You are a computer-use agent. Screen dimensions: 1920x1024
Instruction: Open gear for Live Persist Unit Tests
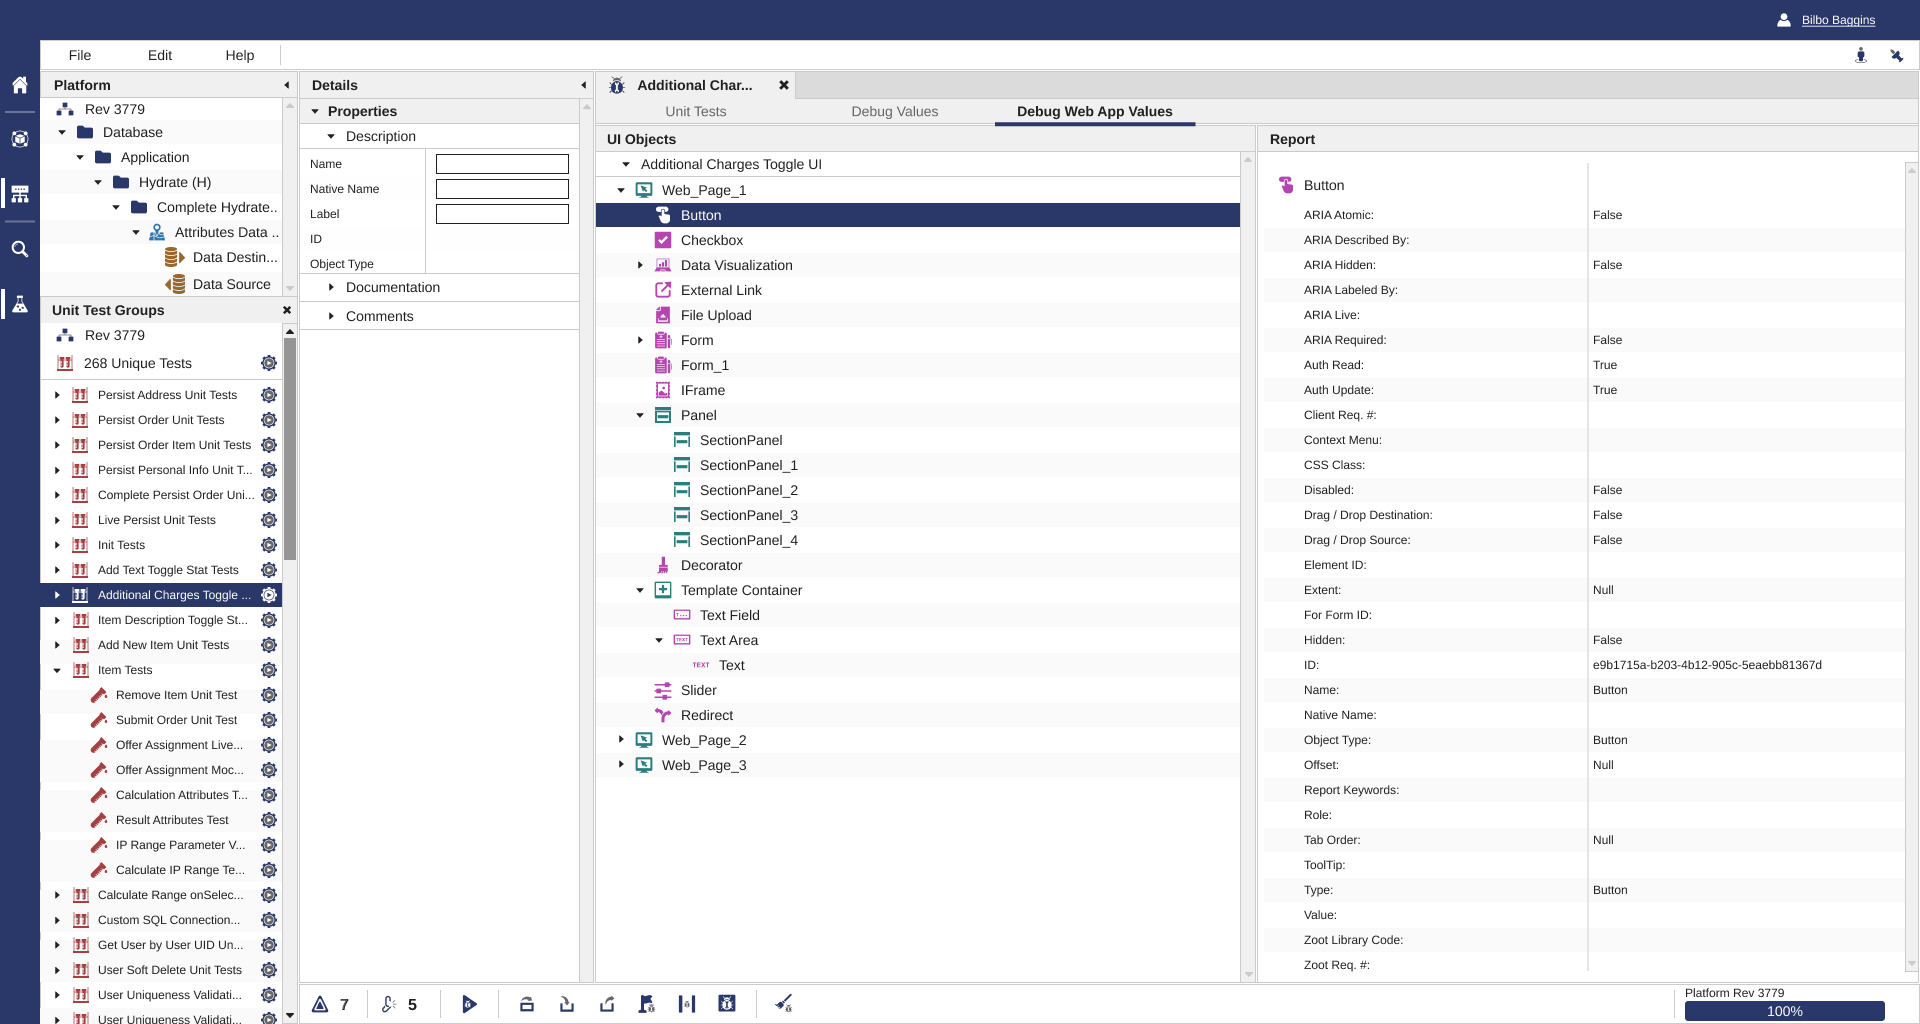pyautogui.click(x=269, y=520)
